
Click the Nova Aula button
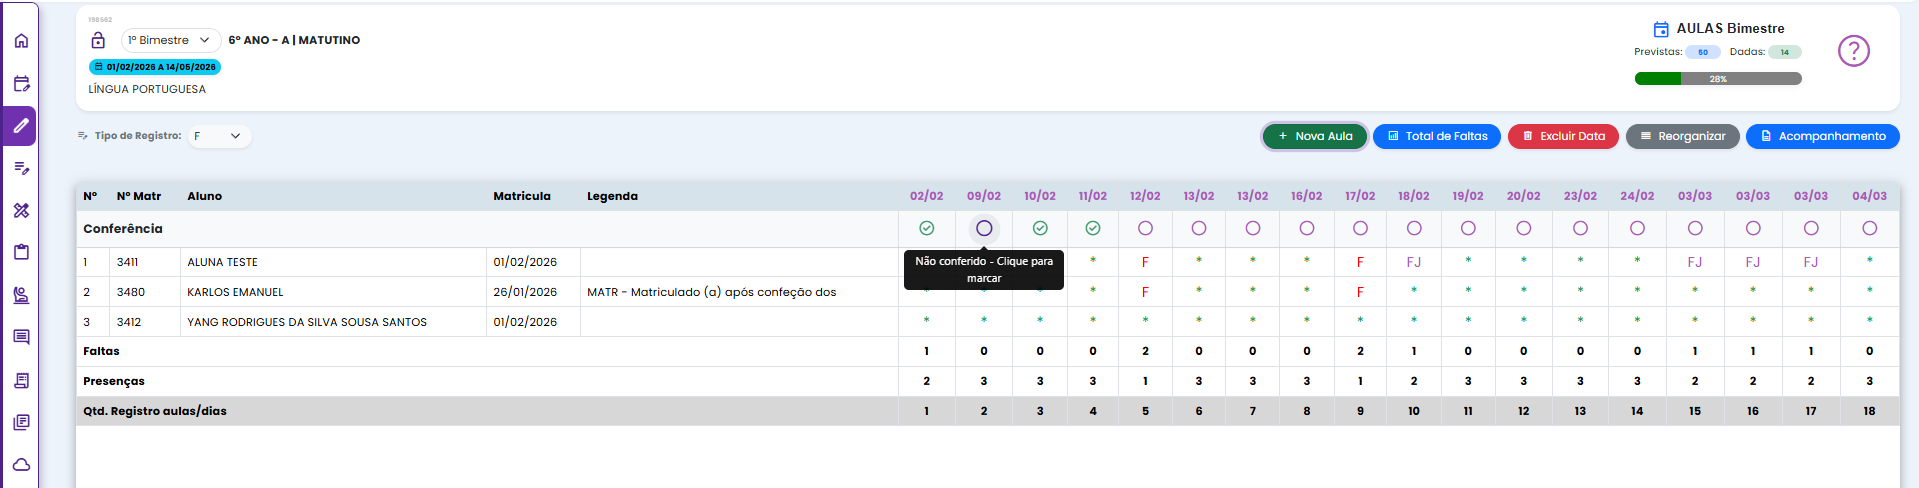click(1314, 136)
